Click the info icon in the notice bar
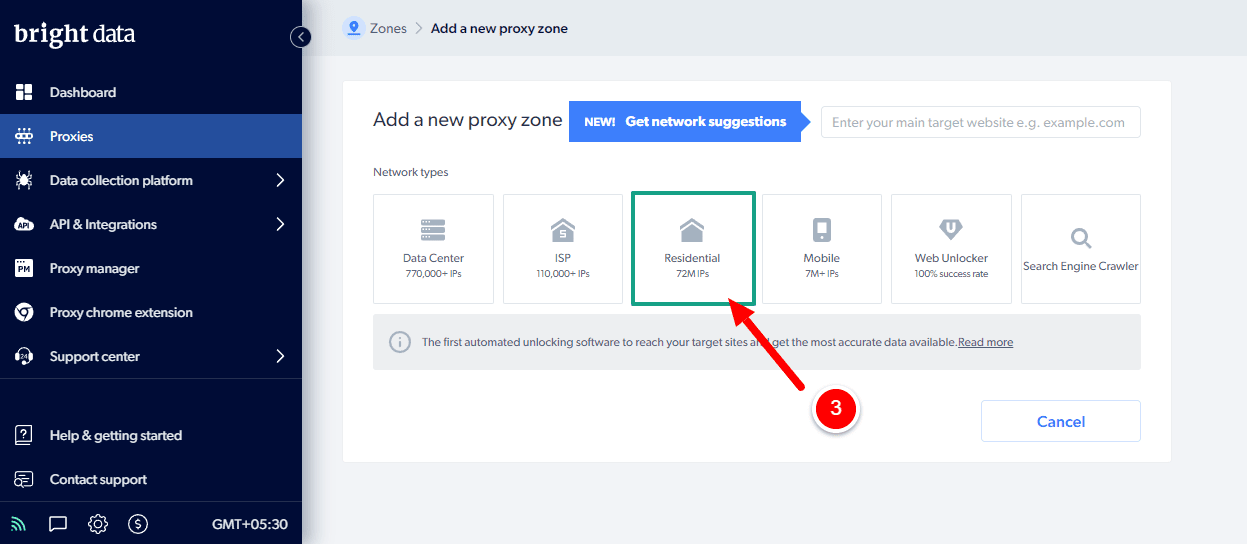The width and height of the screenshot is (1247, 544). pyautogui.click(x=399, y=342)
